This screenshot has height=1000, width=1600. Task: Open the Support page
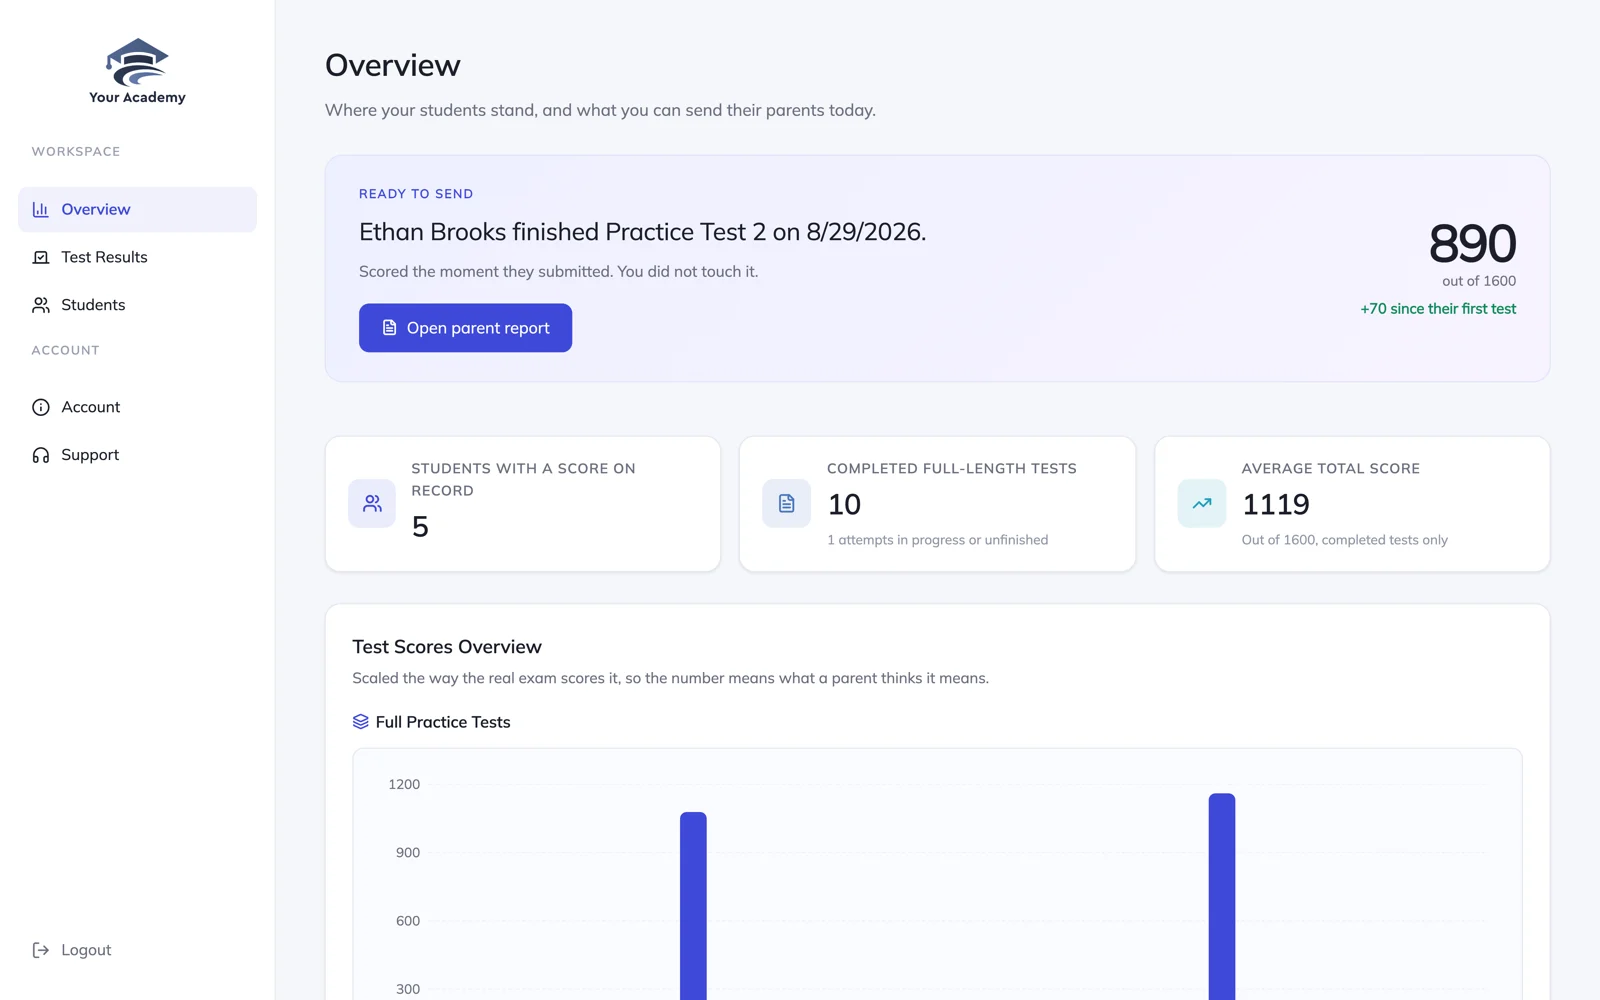click(x=137, y=455)
